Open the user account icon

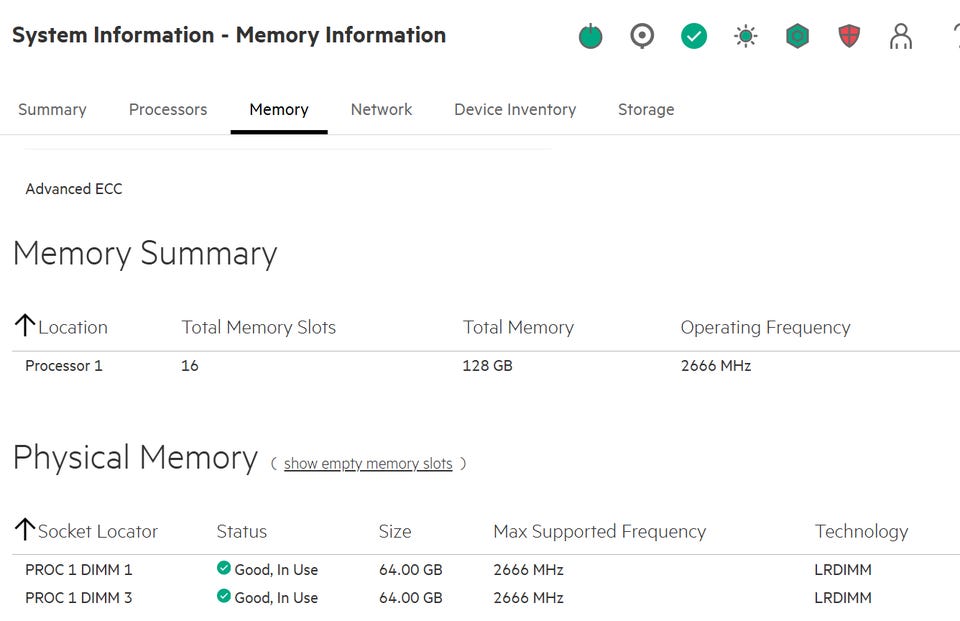point(901,37)
